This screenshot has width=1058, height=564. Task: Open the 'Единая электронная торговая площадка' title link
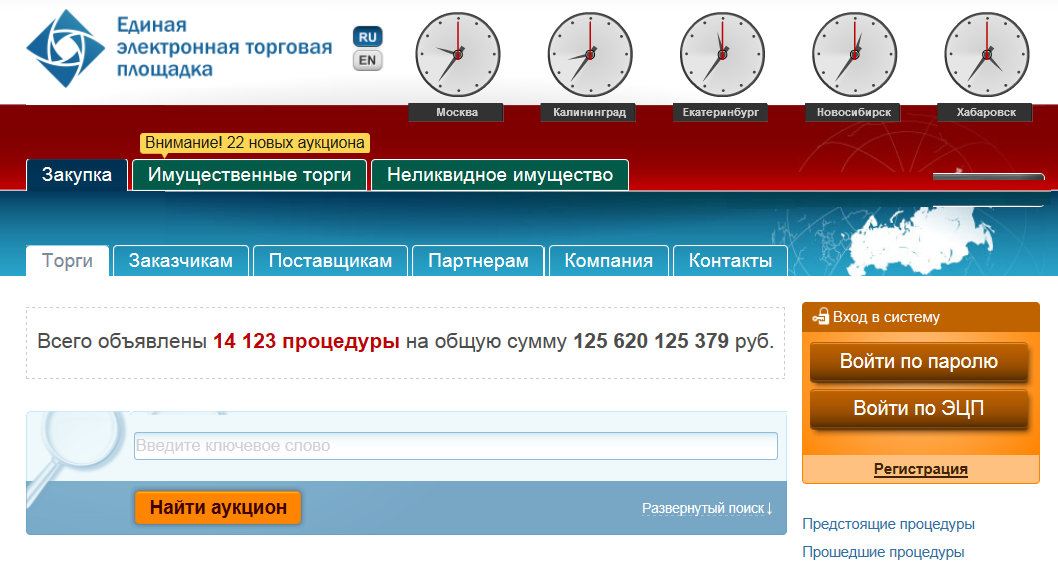coord(224,47)
